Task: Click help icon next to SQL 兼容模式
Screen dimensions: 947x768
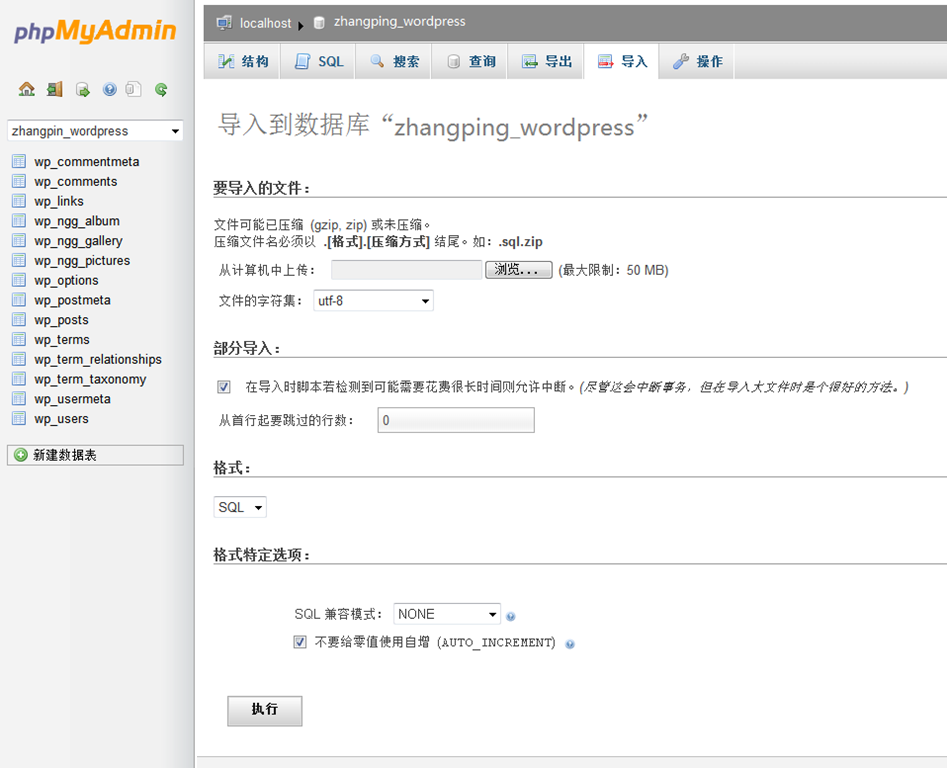Action: coord(511,616)
